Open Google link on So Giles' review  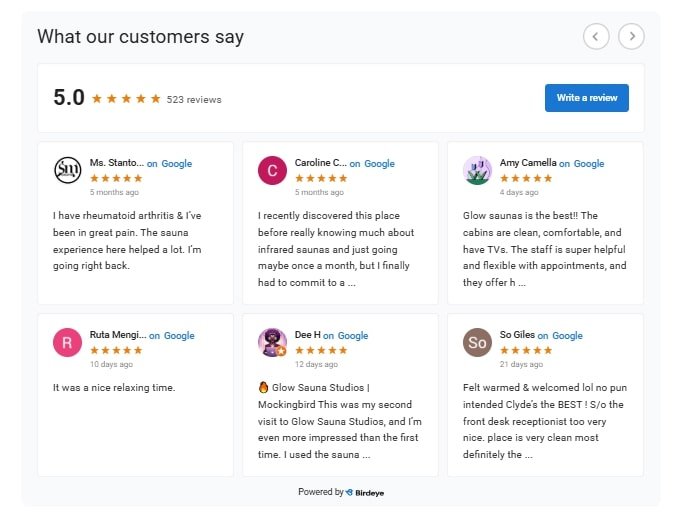coord(567,336)
